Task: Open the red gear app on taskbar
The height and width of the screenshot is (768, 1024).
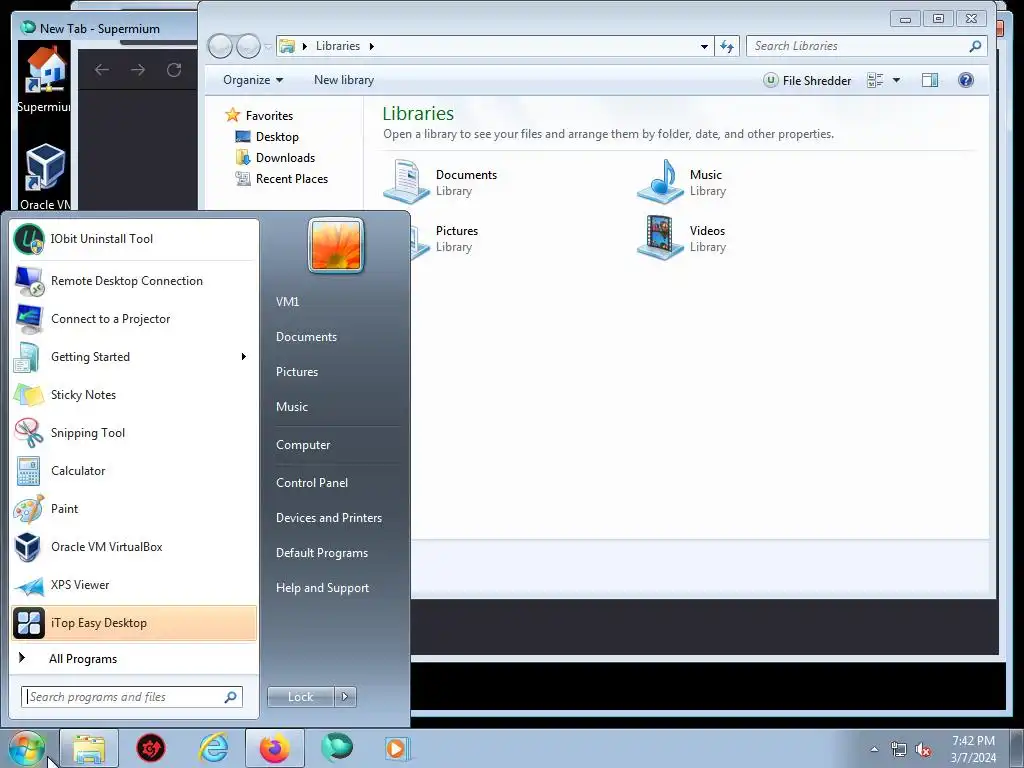Action: click(151, 748)
